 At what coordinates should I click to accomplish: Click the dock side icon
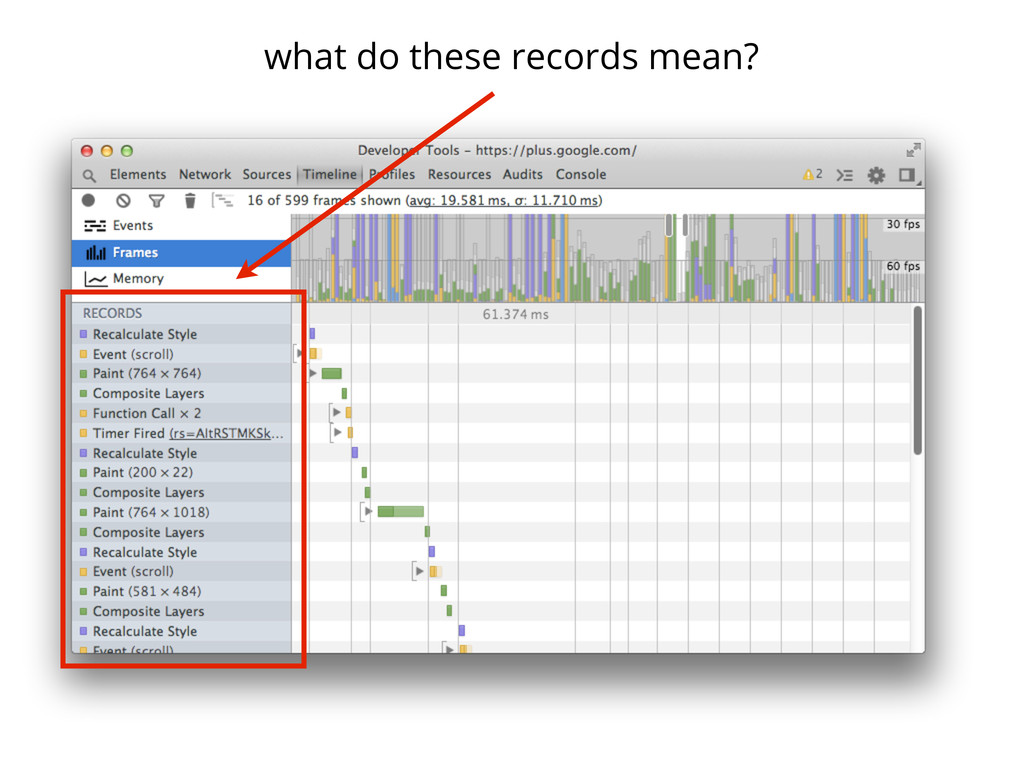[x=906, y=175]
